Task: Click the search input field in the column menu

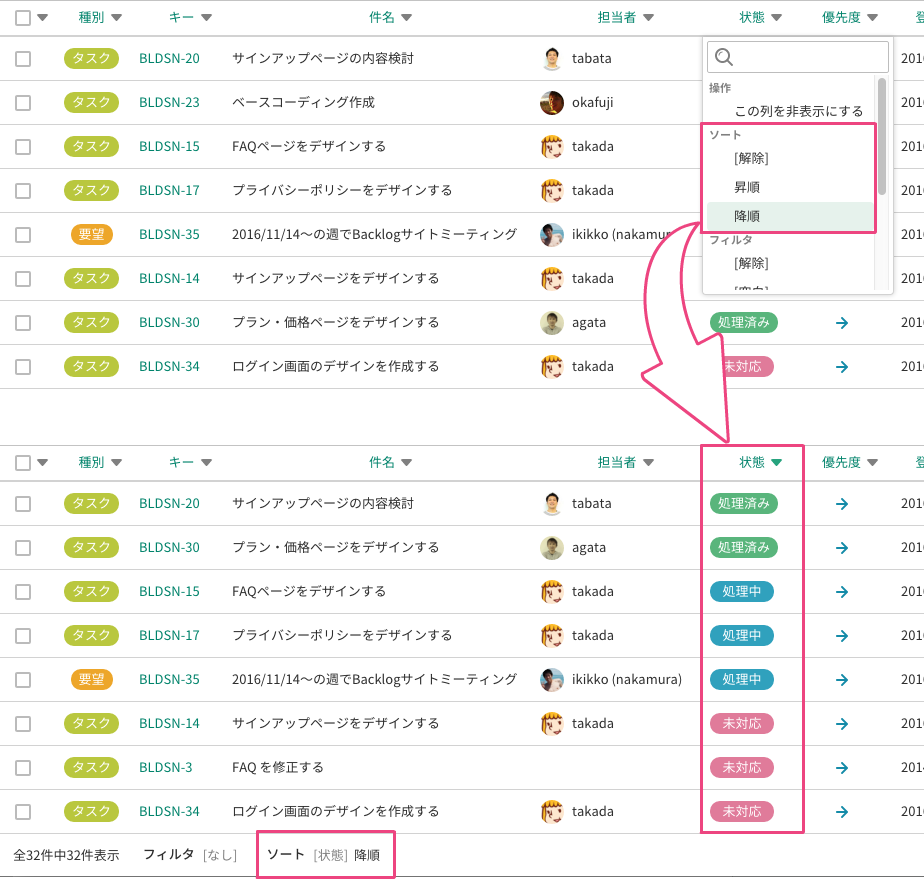Action: 797,57
